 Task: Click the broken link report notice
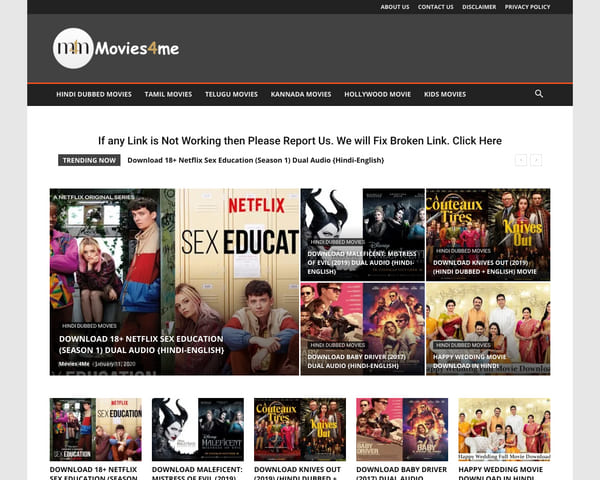300,141
